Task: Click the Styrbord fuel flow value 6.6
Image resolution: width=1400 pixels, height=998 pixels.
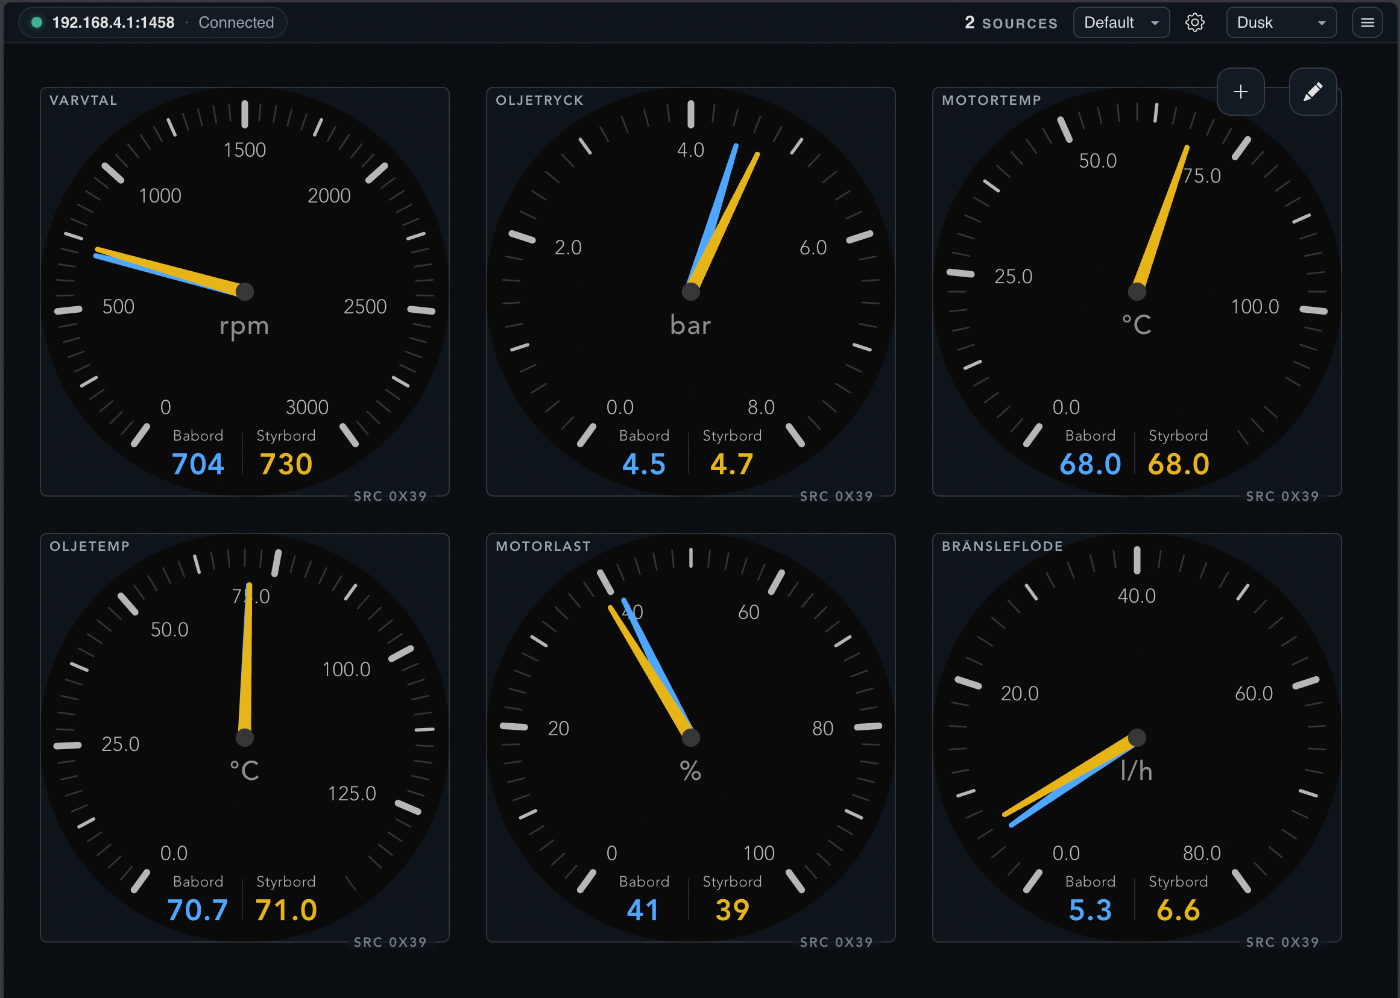Action: [1178, 910]
